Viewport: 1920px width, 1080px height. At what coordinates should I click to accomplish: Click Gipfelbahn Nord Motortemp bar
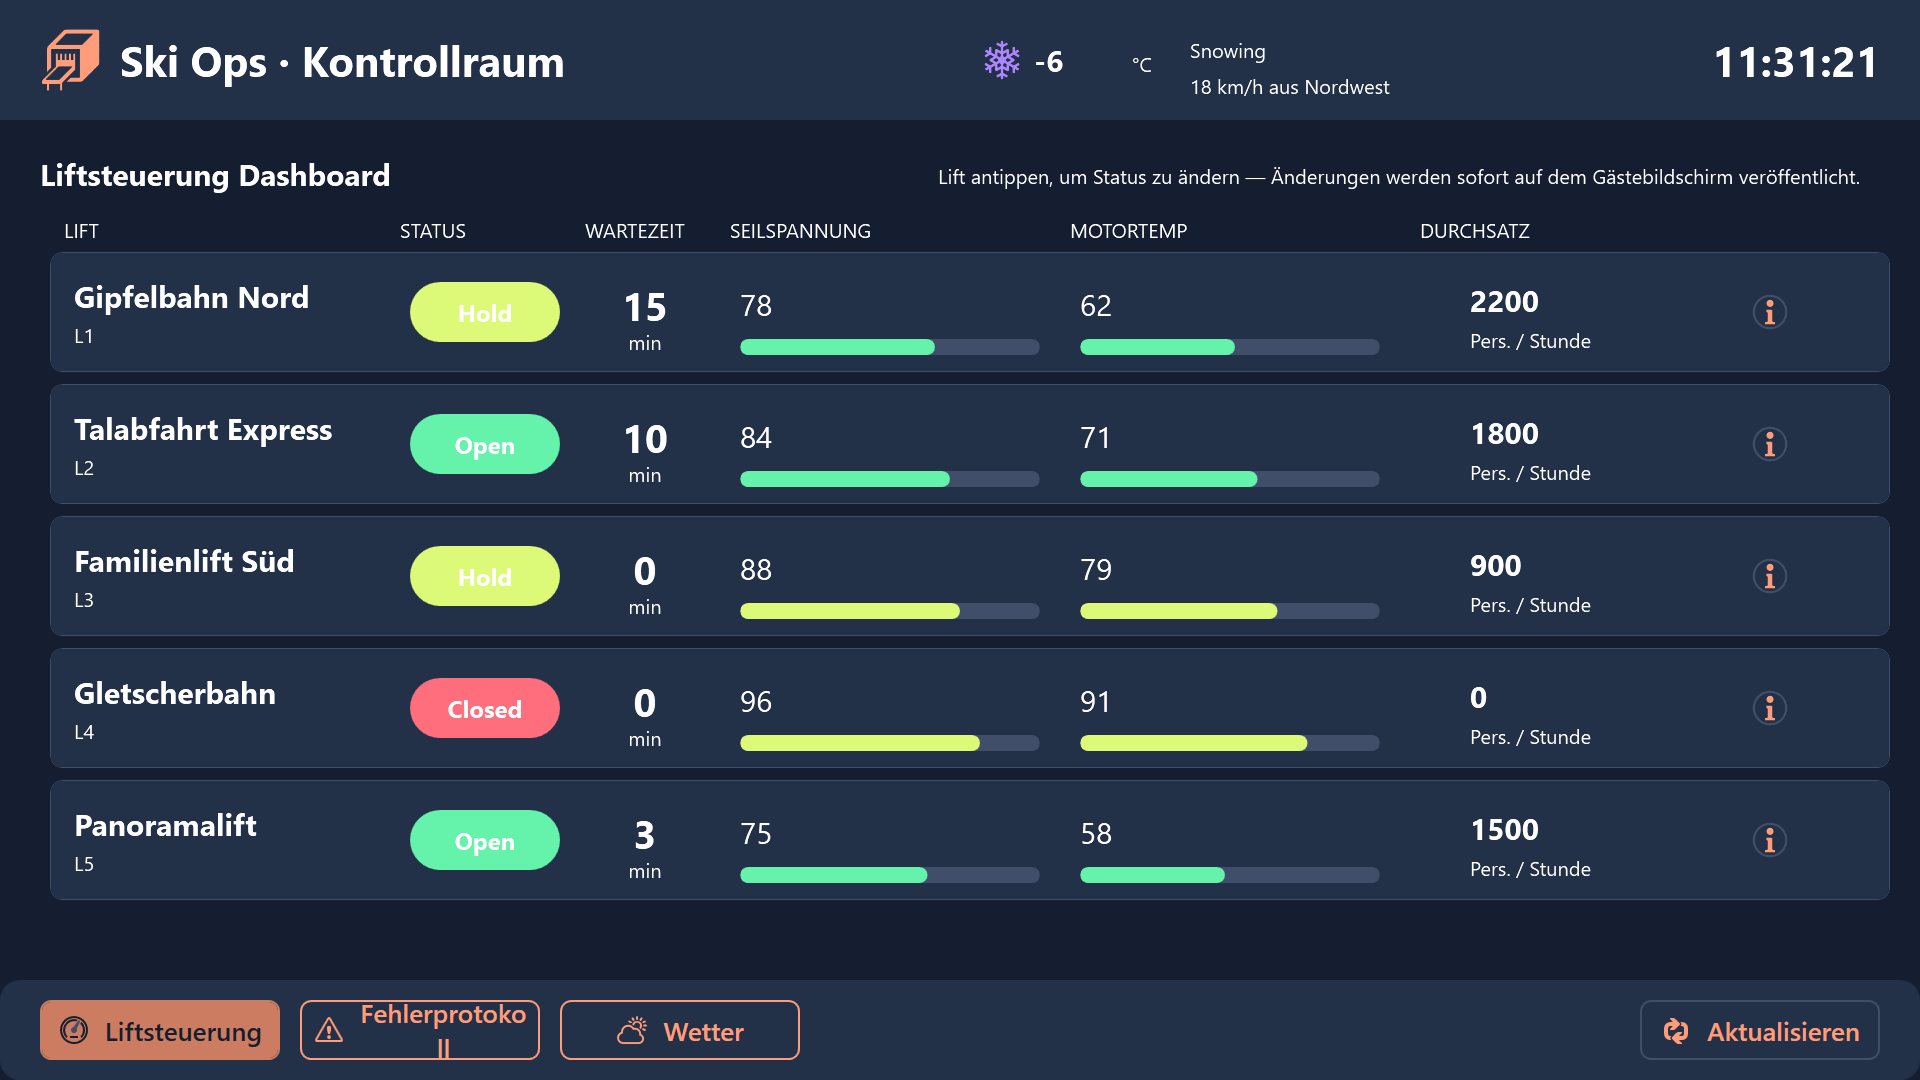1230,347
